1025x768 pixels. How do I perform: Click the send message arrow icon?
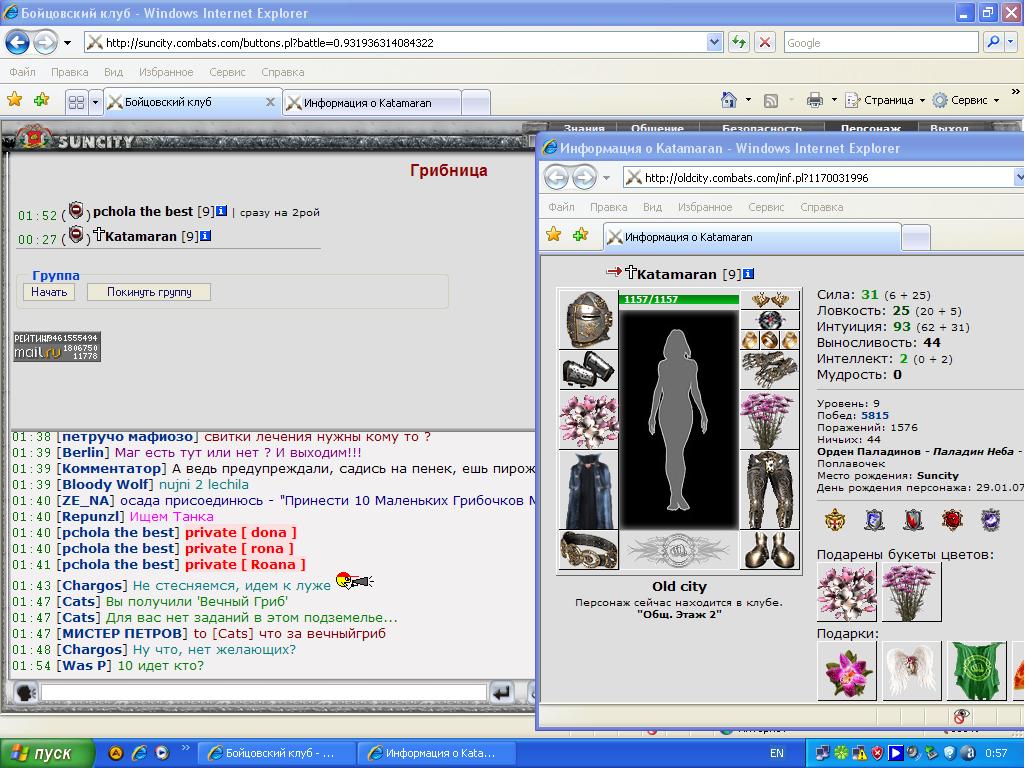pyautogui.click(x=502, y=692)
